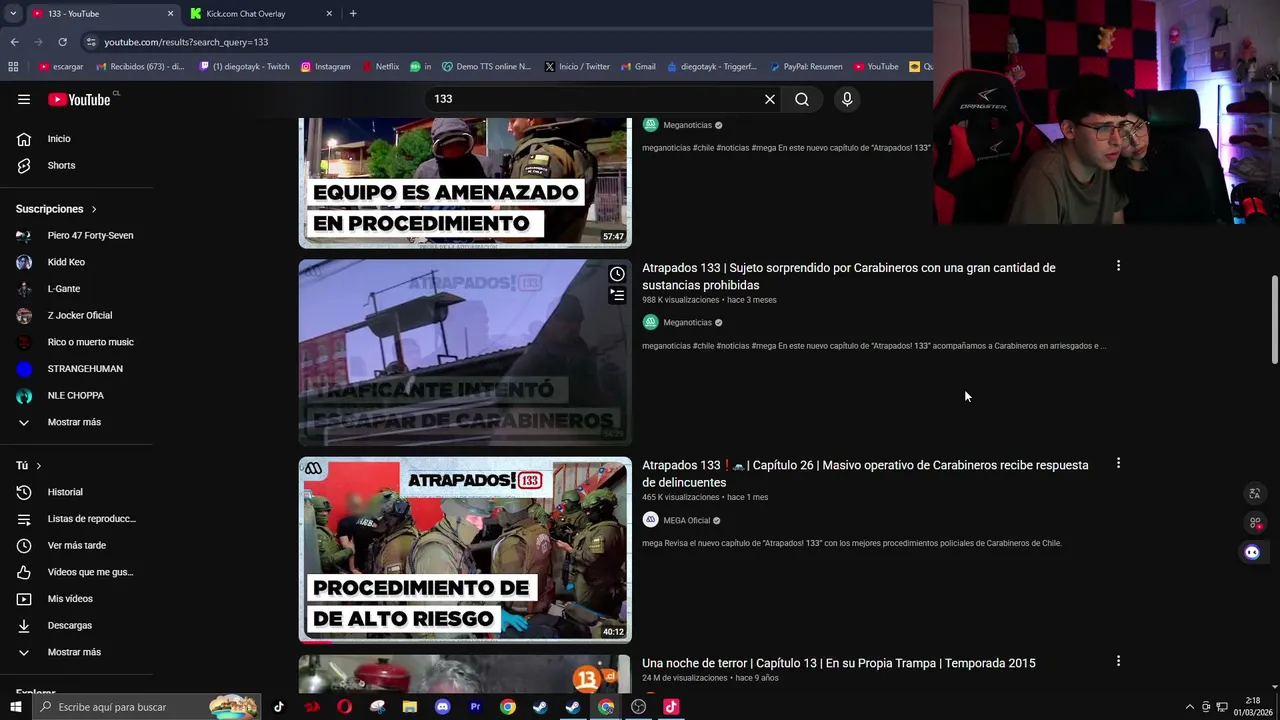The image size is (1280, 720).
Task: Clear the search box with X icon
Action: (x=770, y=99)
